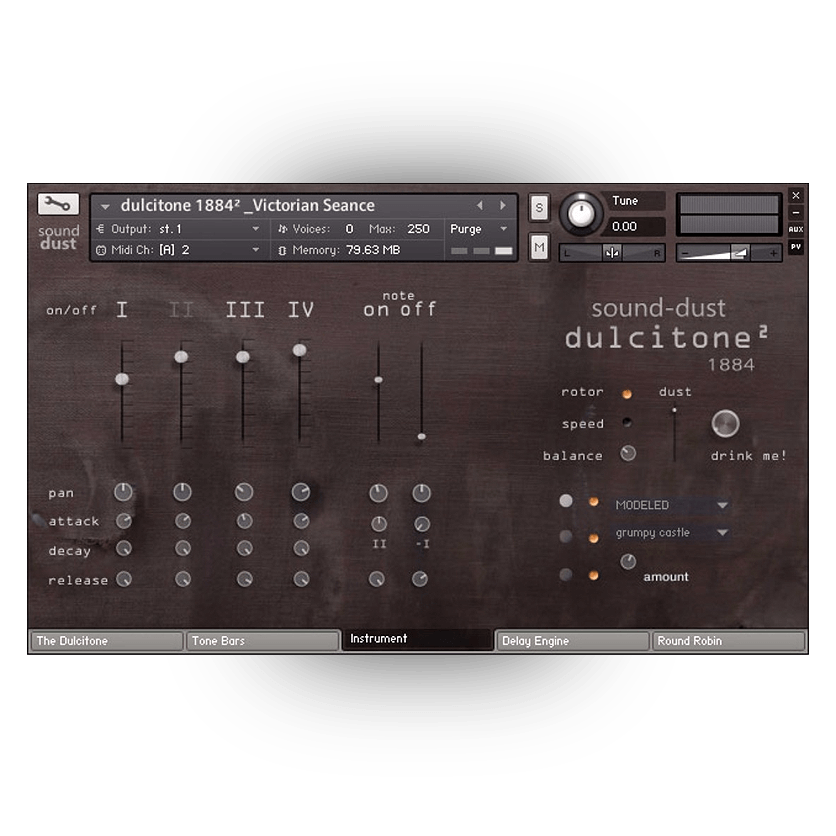The width and height of the screenshot is (836, 836).
Task: Click the layer III attack knob
Action: pos(245,521)
